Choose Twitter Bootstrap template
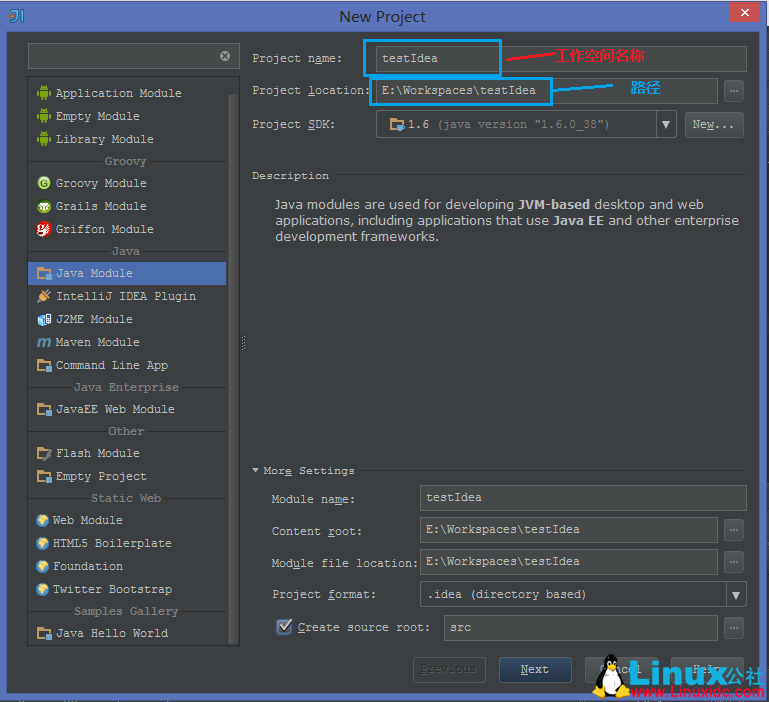This screenshot has width=769, height=702. (112, 589)
